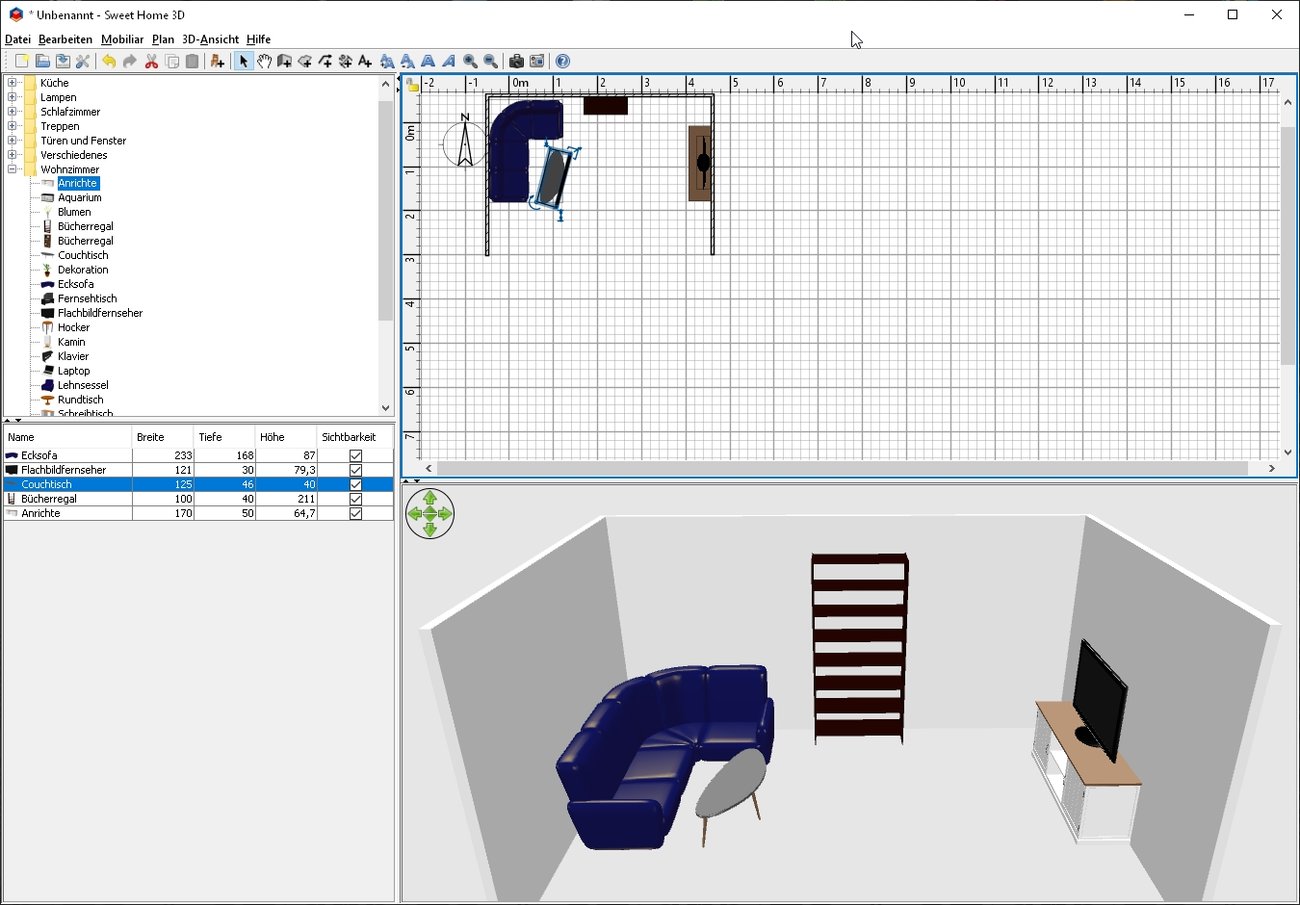Add selected furniture to the plan

click(x=218, y=60)
